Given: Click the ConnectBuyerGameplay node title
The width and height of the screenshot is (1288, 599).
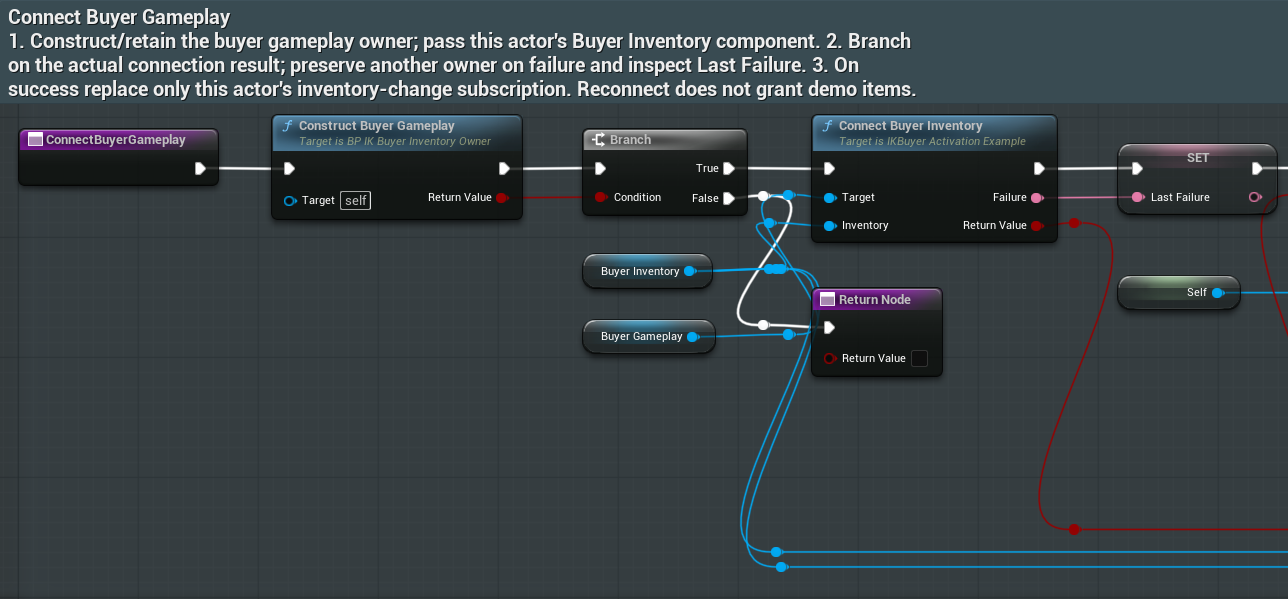Looking at the screenshot, I should 116,140.
